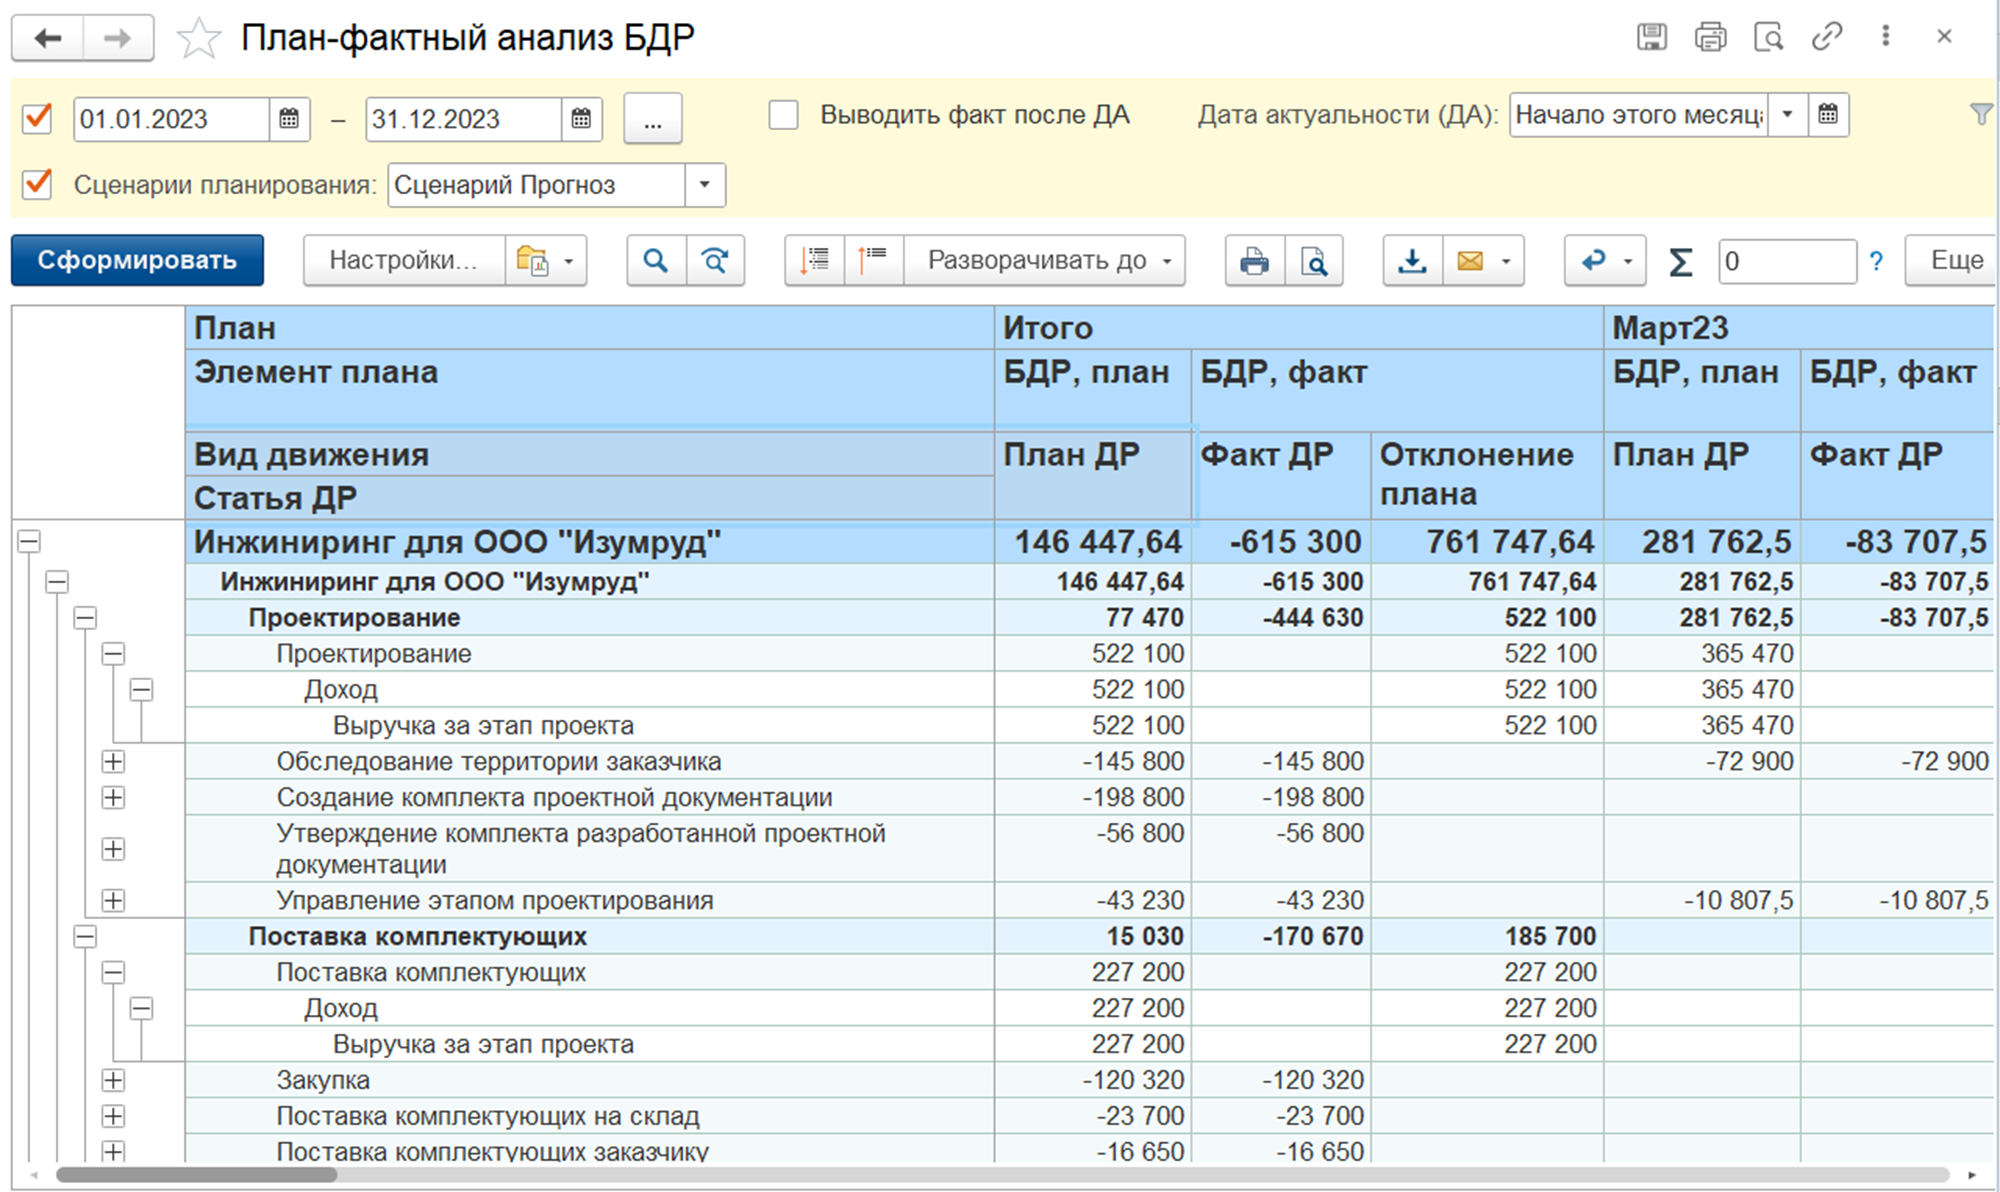Expand the 'Закупка' row in the tree

pyautogui.click(x=113, y=1080)
